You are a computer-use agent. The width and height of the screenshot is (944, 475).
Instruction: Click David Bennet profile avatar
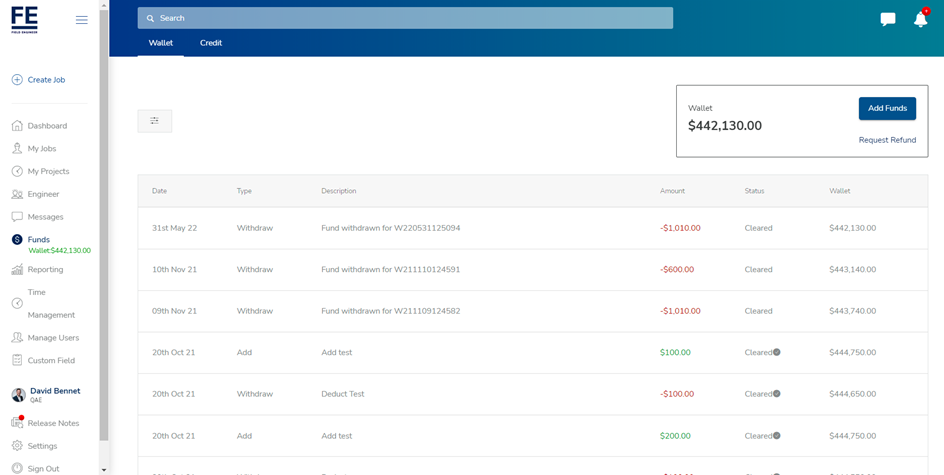[x=19, y=395]
